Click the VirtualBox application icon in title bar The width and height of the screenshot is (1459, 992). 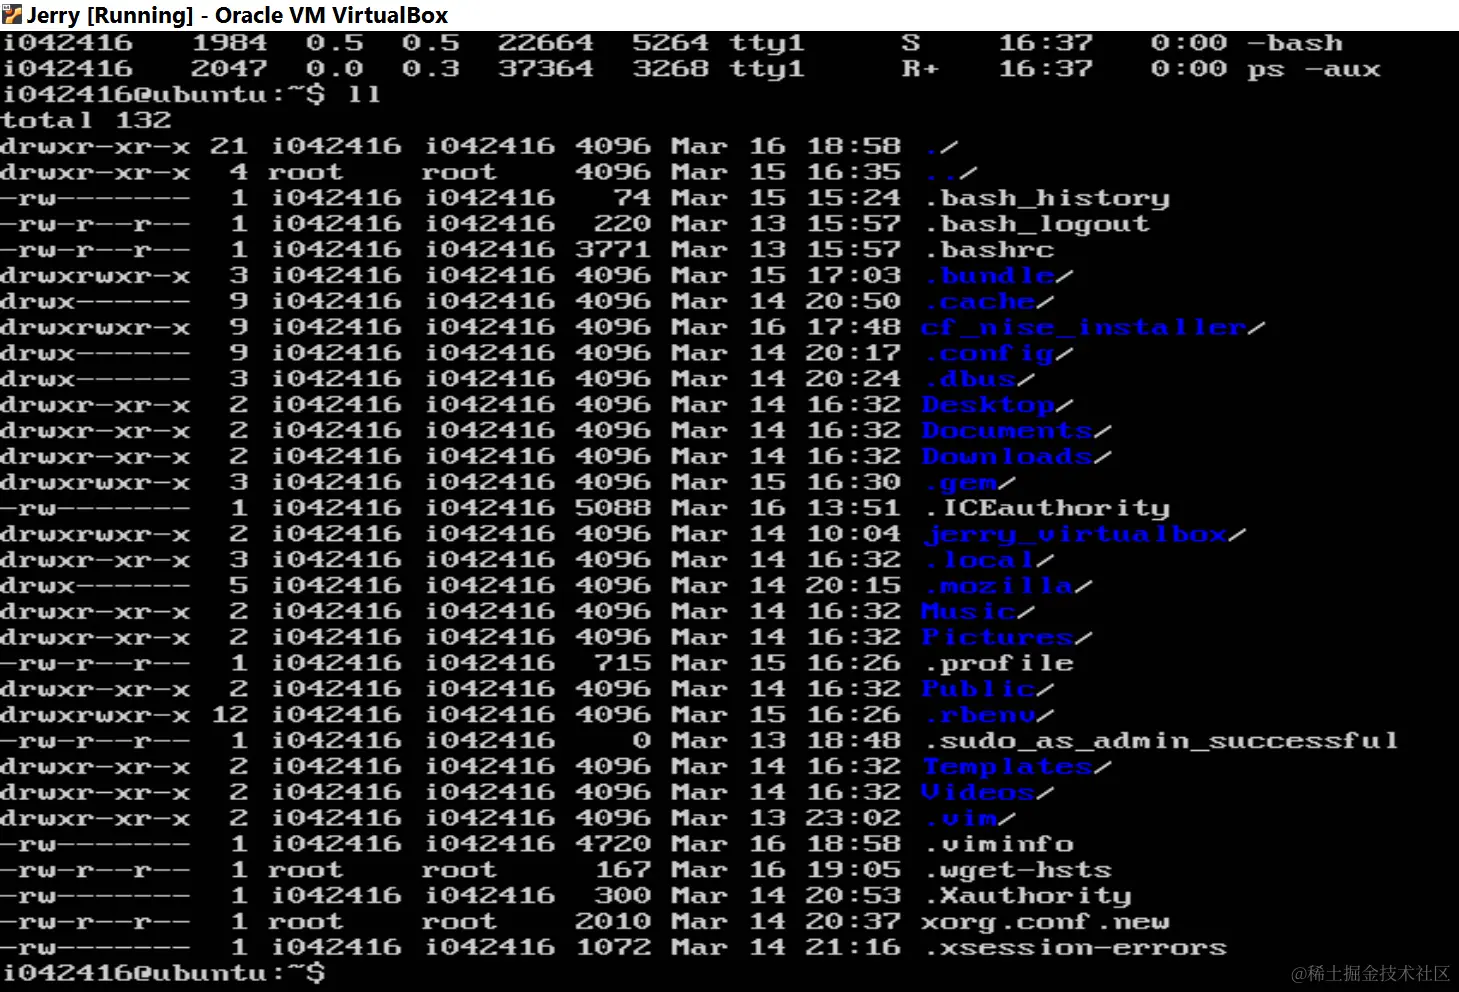tap(14, 14)
